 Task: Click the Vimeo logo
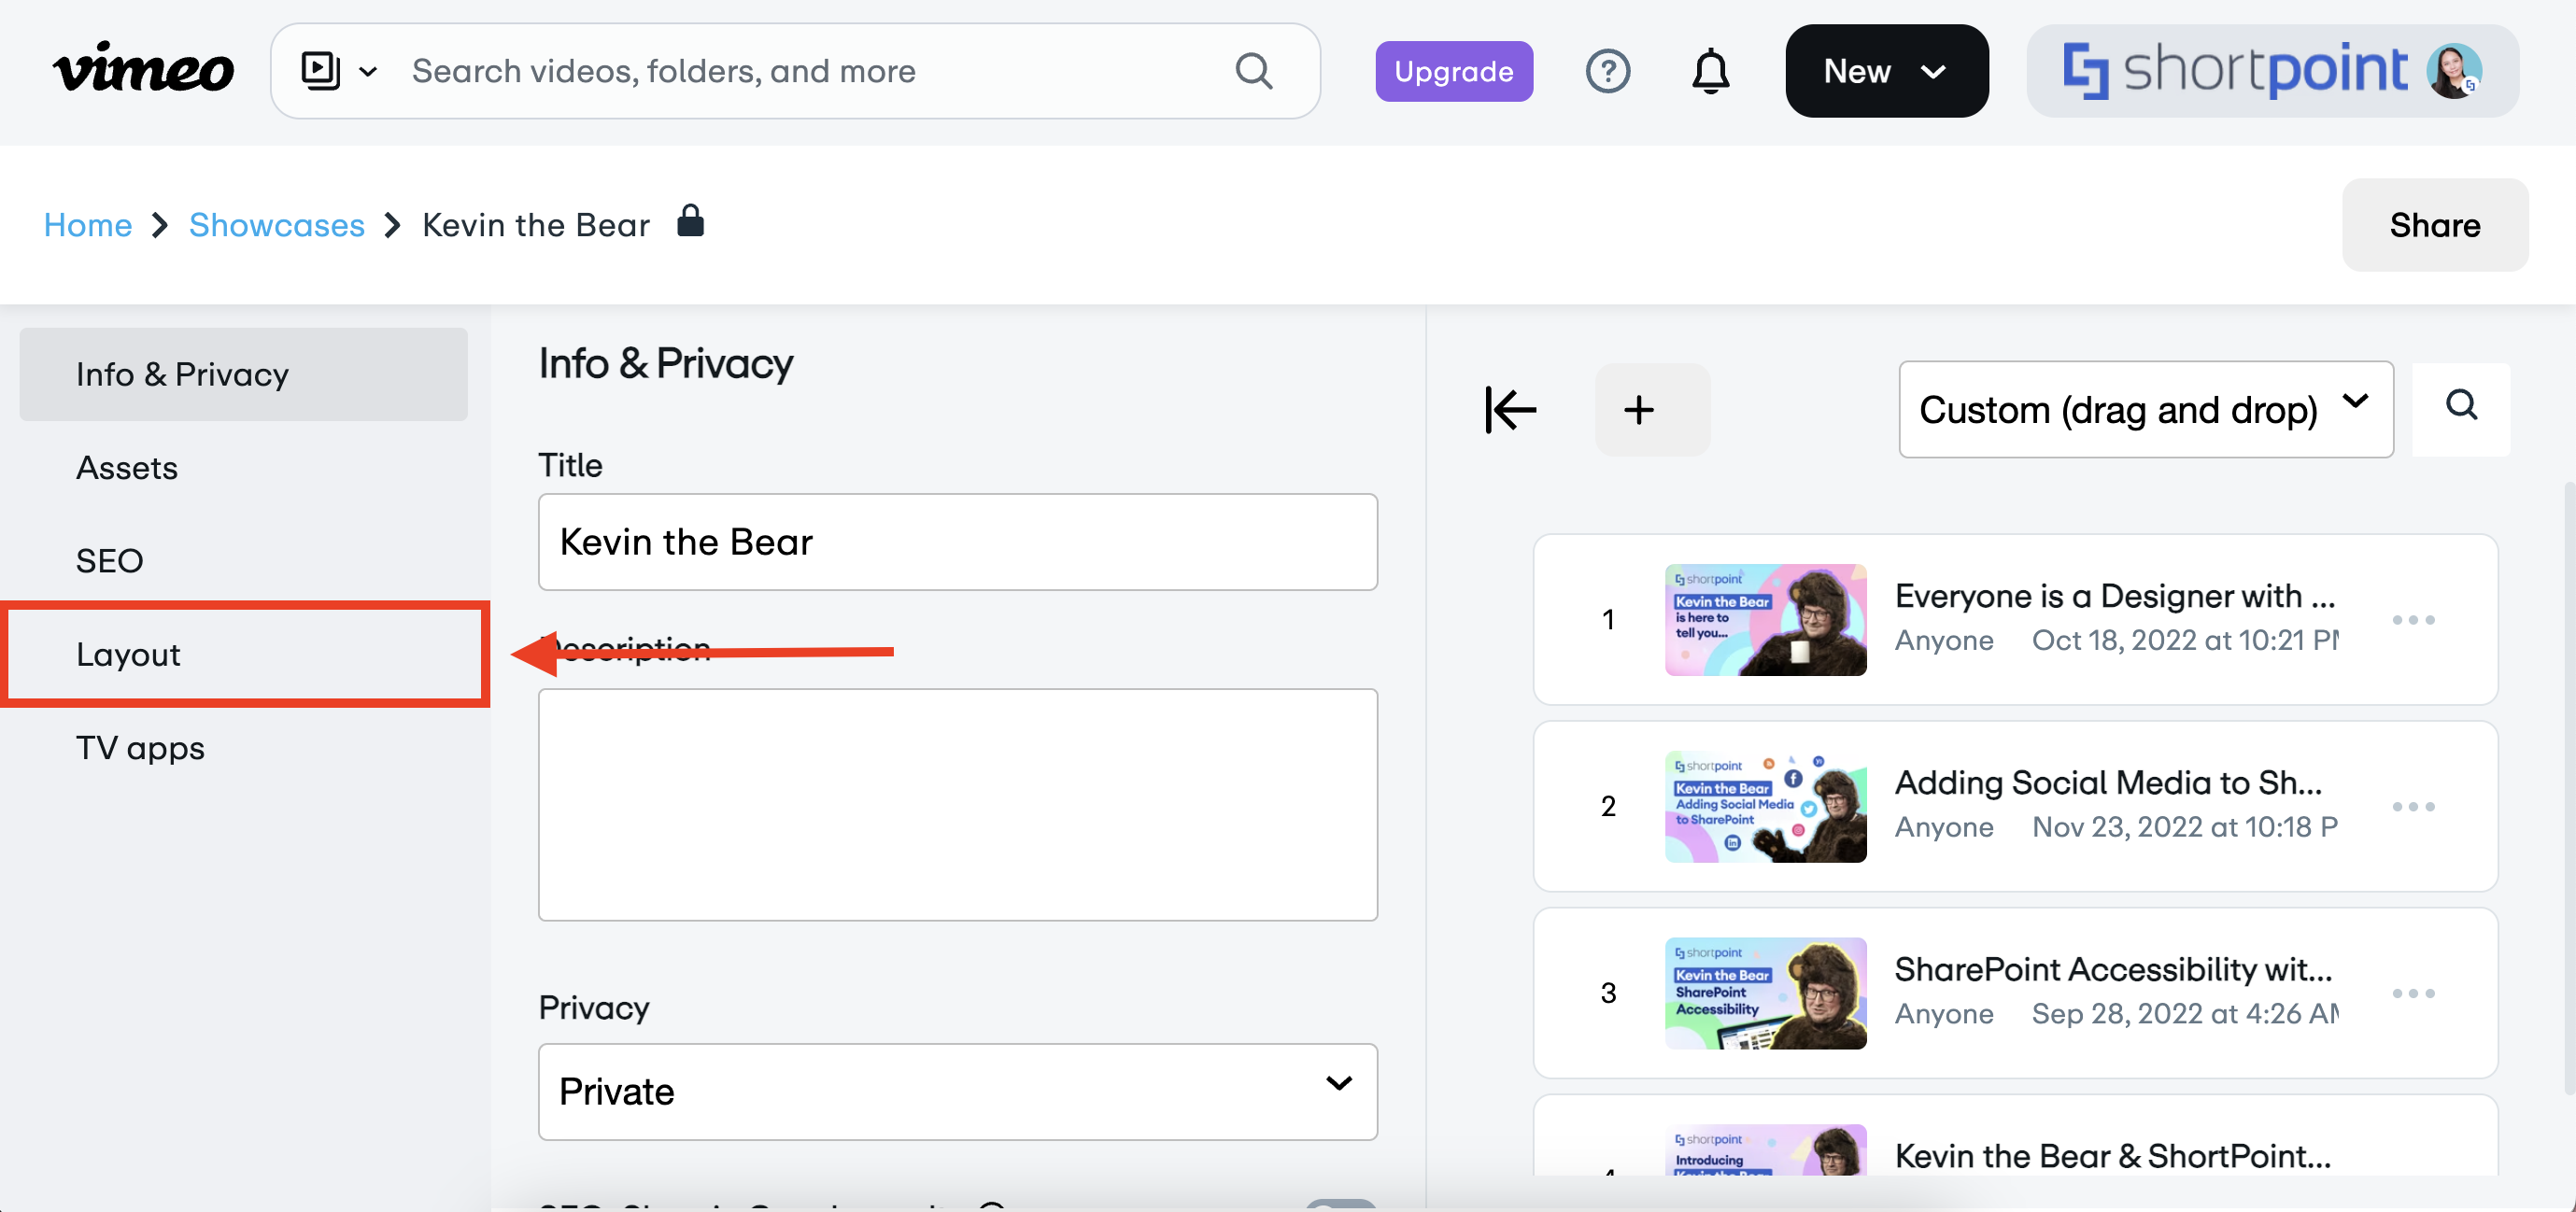click(x=143, y=70)
